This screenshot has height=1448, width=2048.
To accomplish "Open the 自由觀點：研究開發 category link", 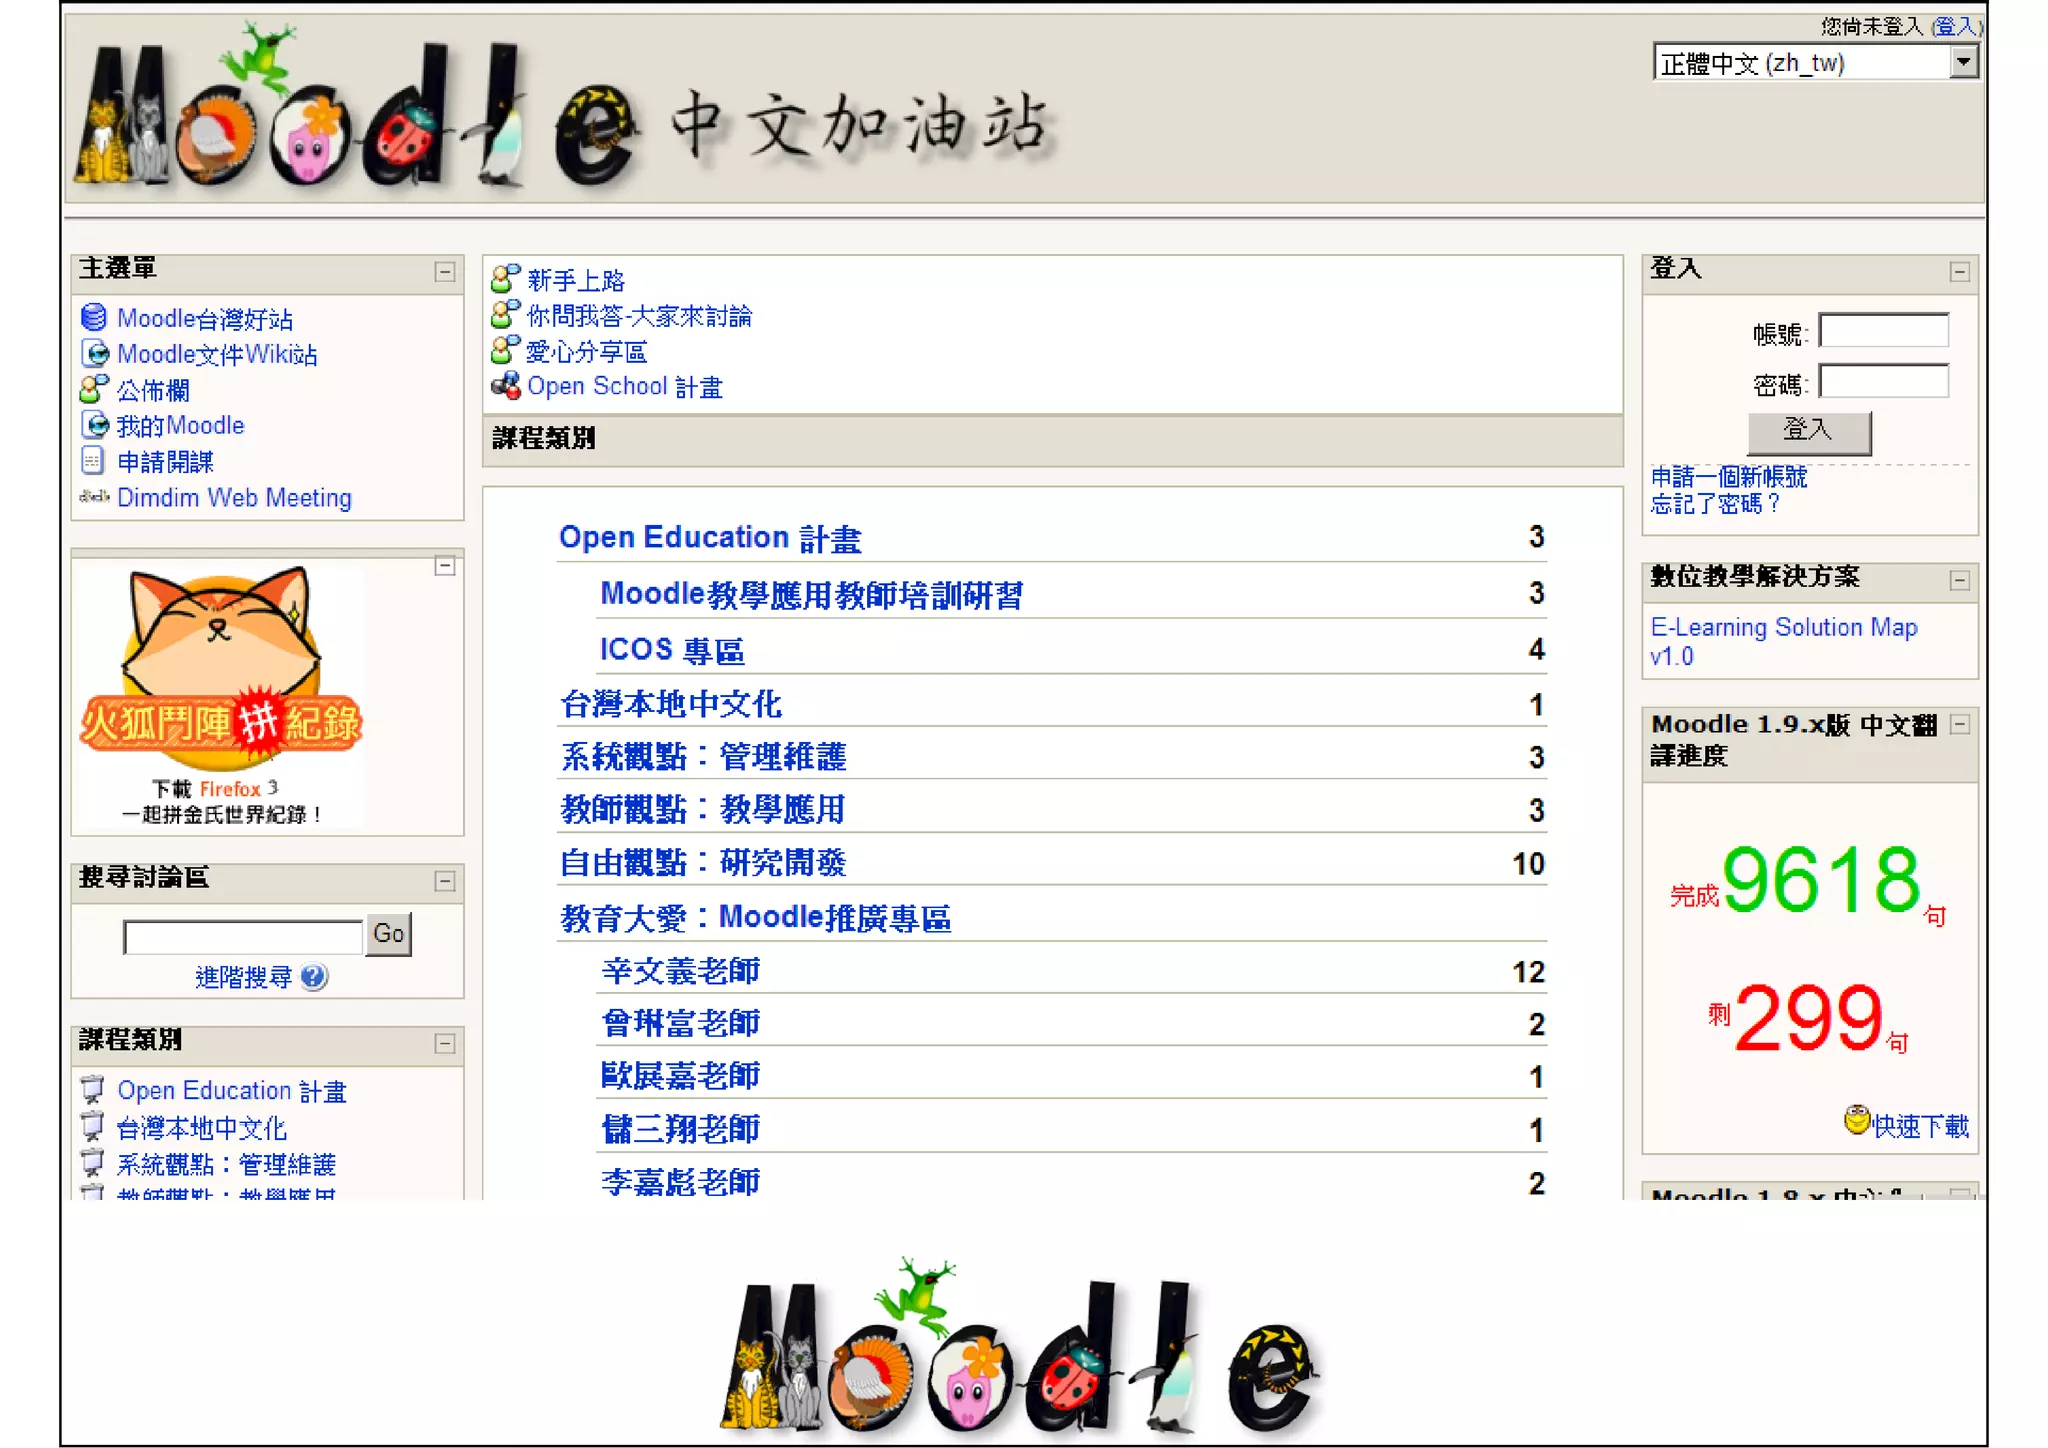I will click(x=703, y=862).
